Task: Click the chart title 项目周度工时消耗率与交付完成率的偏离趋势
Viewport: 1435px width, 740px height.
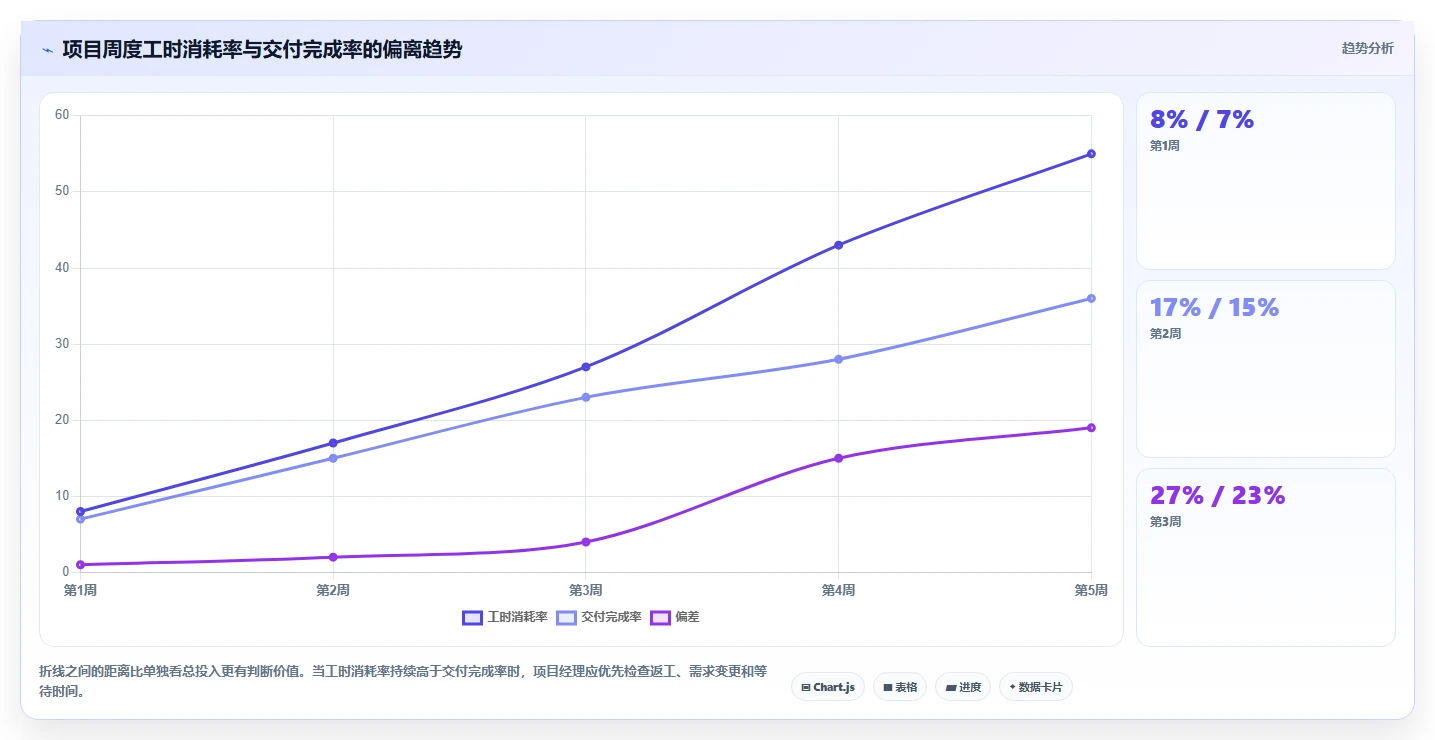Action: pos(262,49)
